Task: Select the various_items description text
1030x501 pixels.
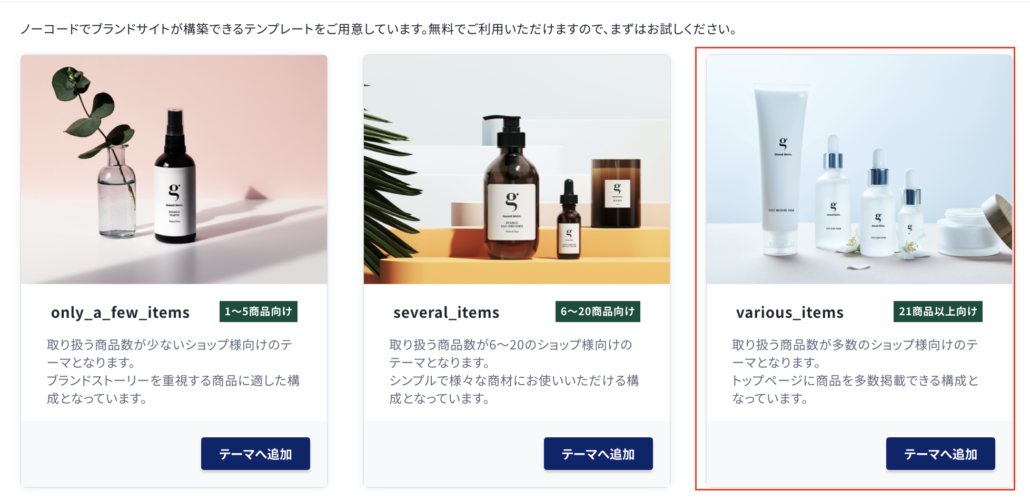Action: (857, 372)
